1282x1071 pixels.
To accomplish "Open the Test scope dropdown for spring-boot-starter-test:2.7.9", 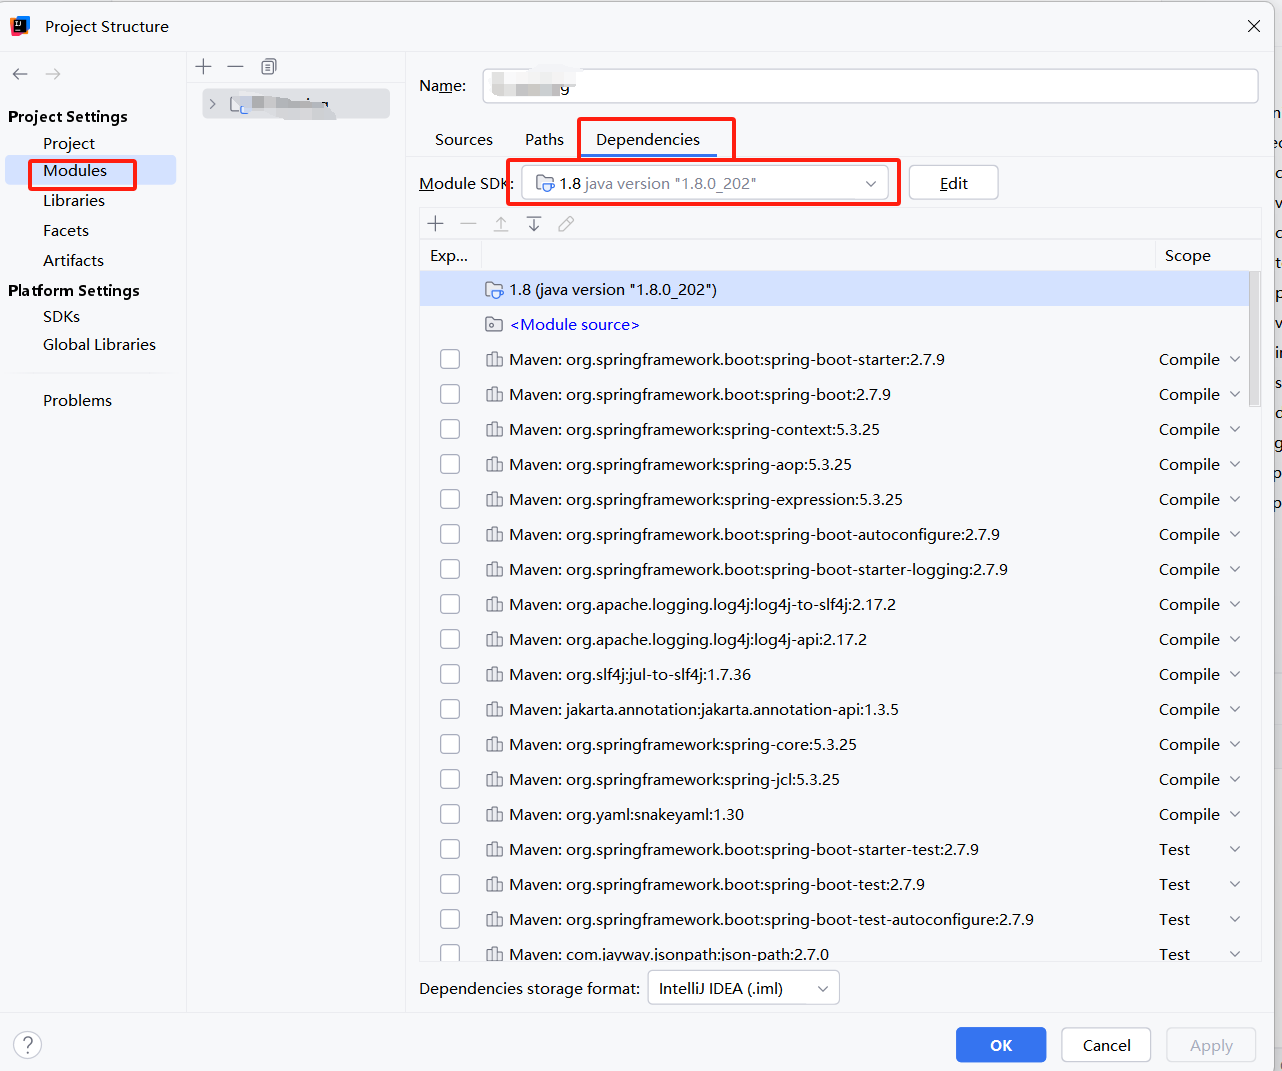I will coord(1199,849).
